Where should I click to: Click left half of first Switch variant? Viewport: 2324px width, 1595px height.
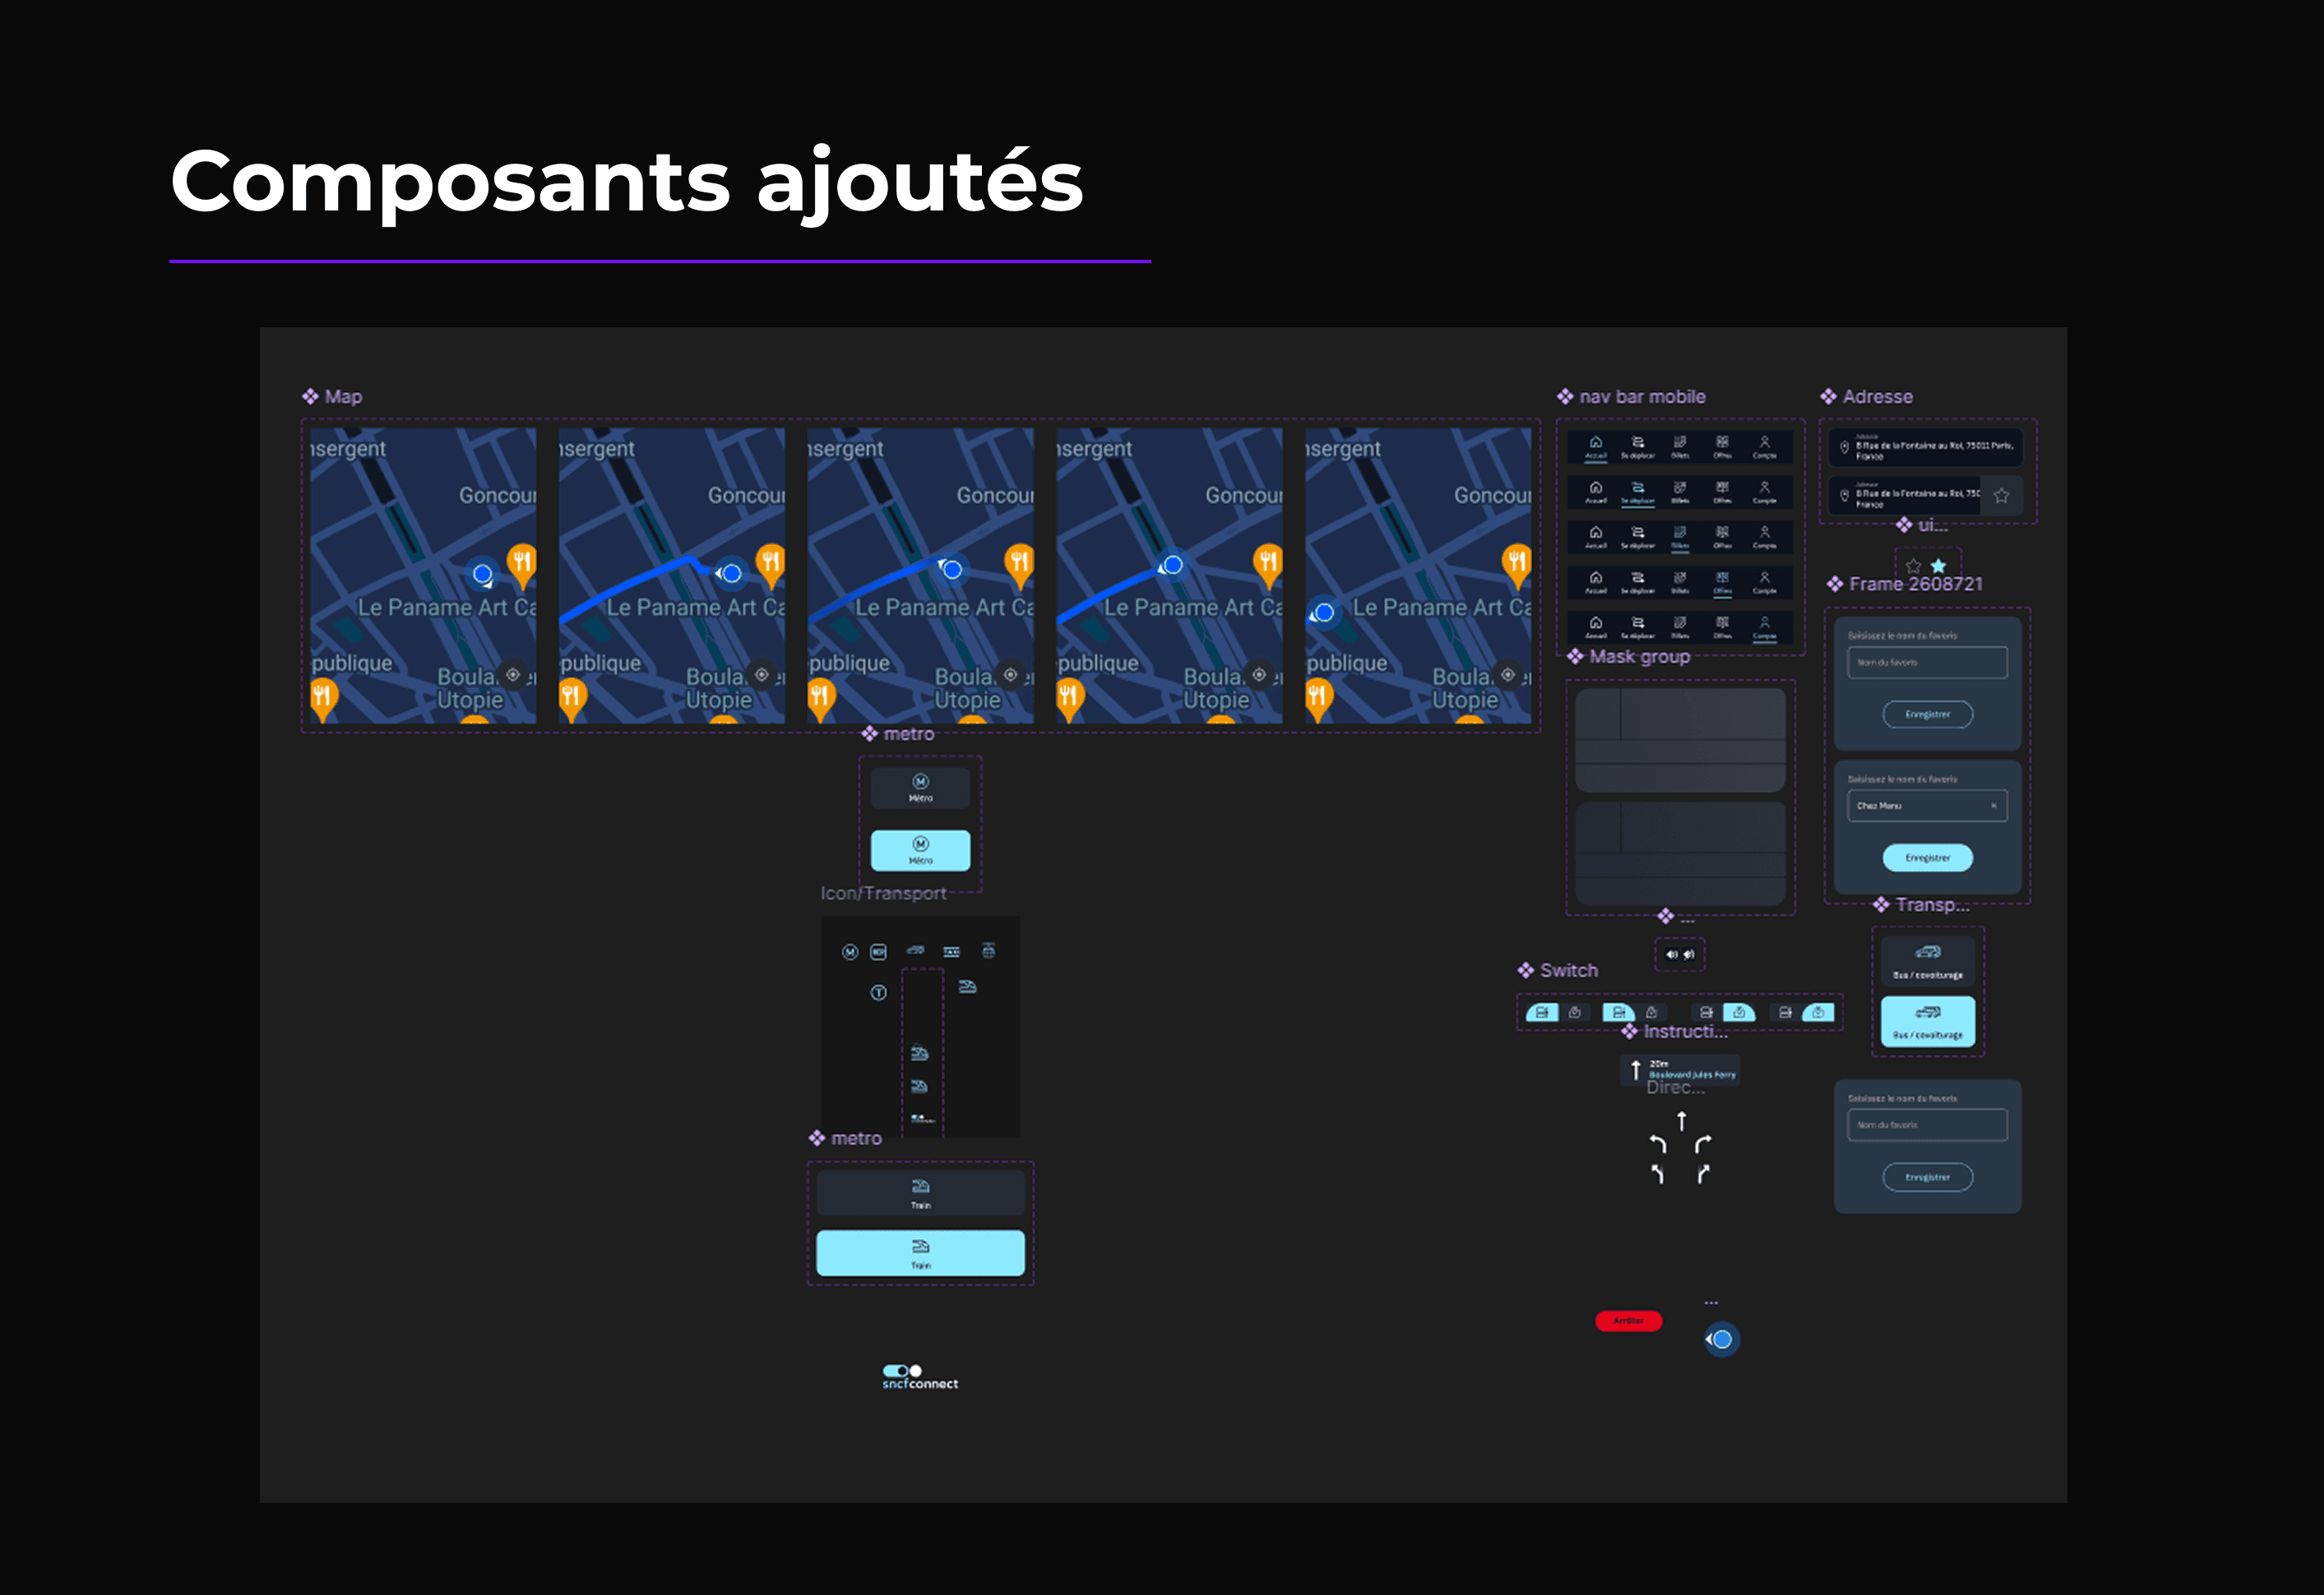click(1542, 1012)
